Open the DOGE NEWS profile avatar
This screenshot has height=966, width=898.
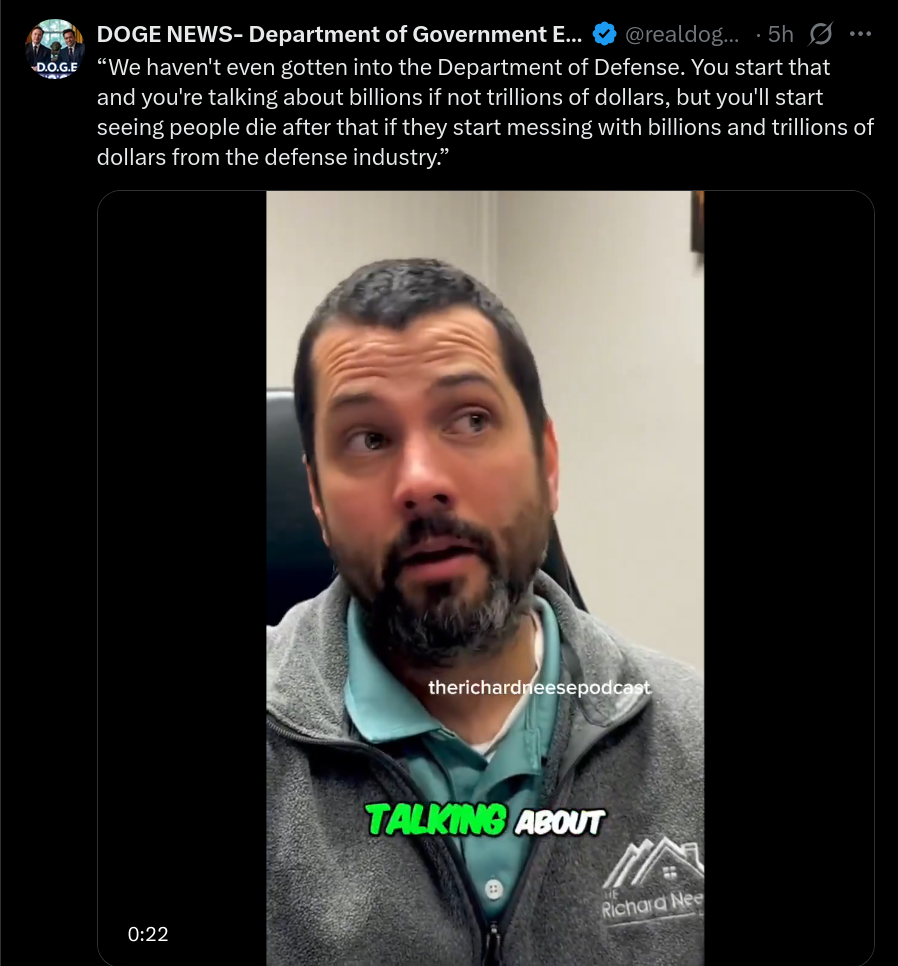tap(55, 49)
